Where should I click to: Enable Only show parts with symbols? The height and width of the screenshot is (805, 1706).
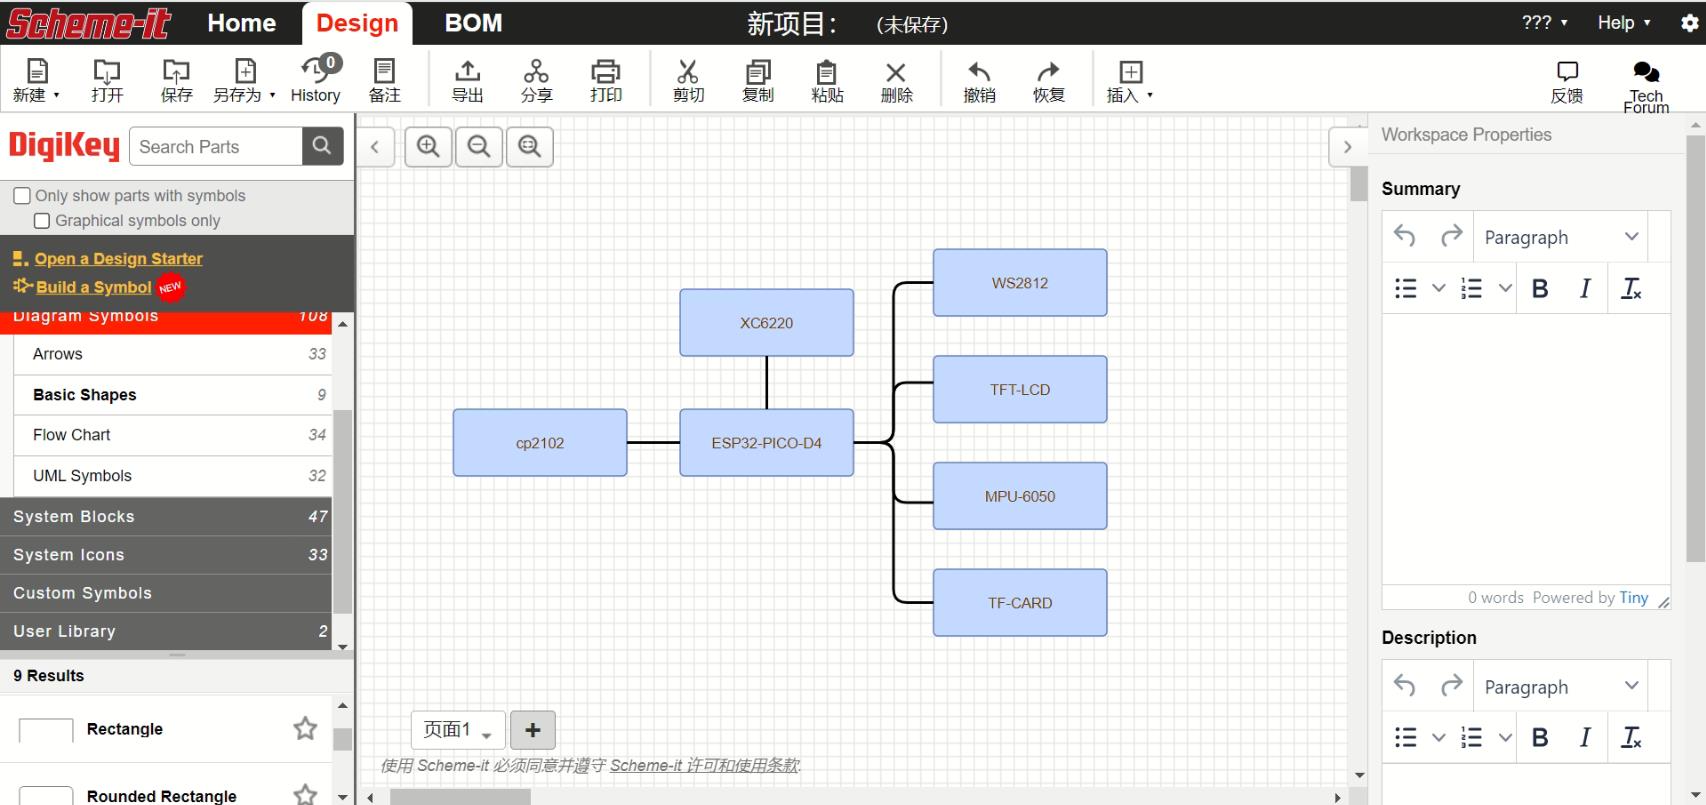pyautogui.click(x=22, y=196)
